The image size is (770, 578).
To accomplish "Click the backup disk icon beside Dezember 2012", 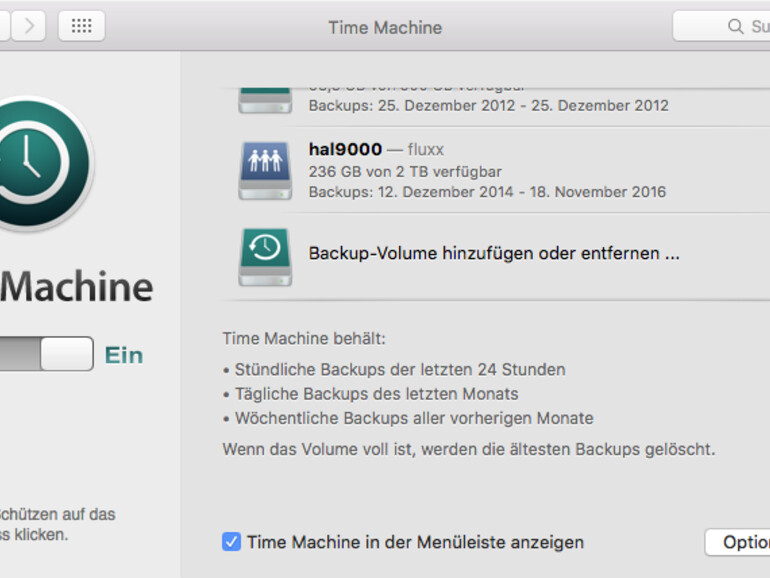I will pyautogui.click(x=265, y=101).
